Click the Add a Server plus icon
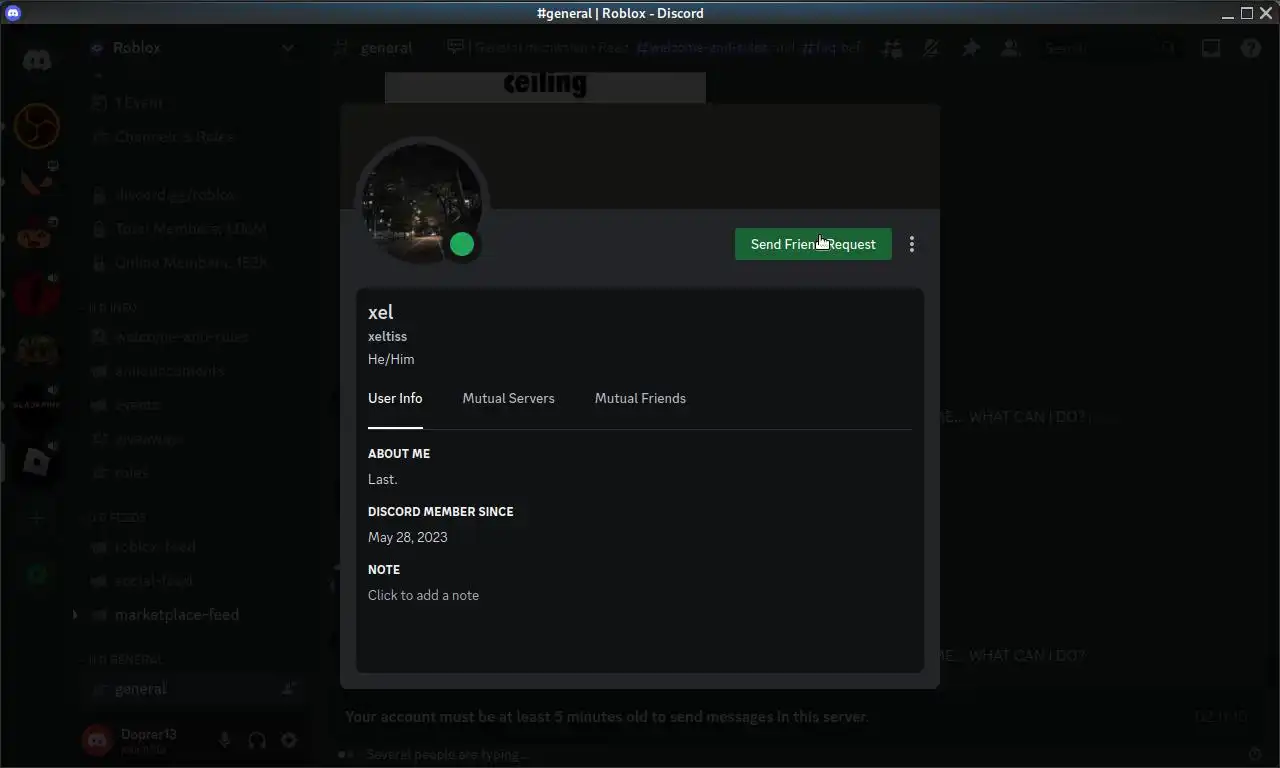The height and width of the screenshot is (768, 1280). tap(37, 518)
